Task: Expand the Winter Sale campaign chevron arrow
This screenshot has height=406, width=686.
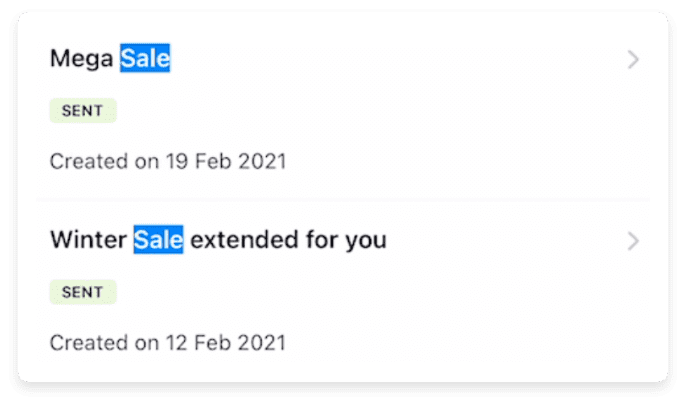Action: [x=632, y=241]
